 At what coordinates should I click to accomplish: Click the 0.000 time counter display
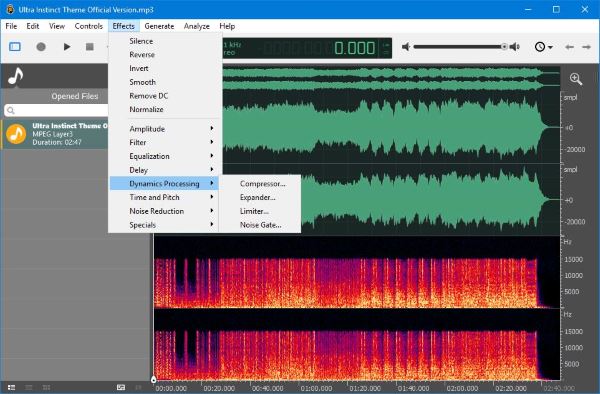click(355, 48)
